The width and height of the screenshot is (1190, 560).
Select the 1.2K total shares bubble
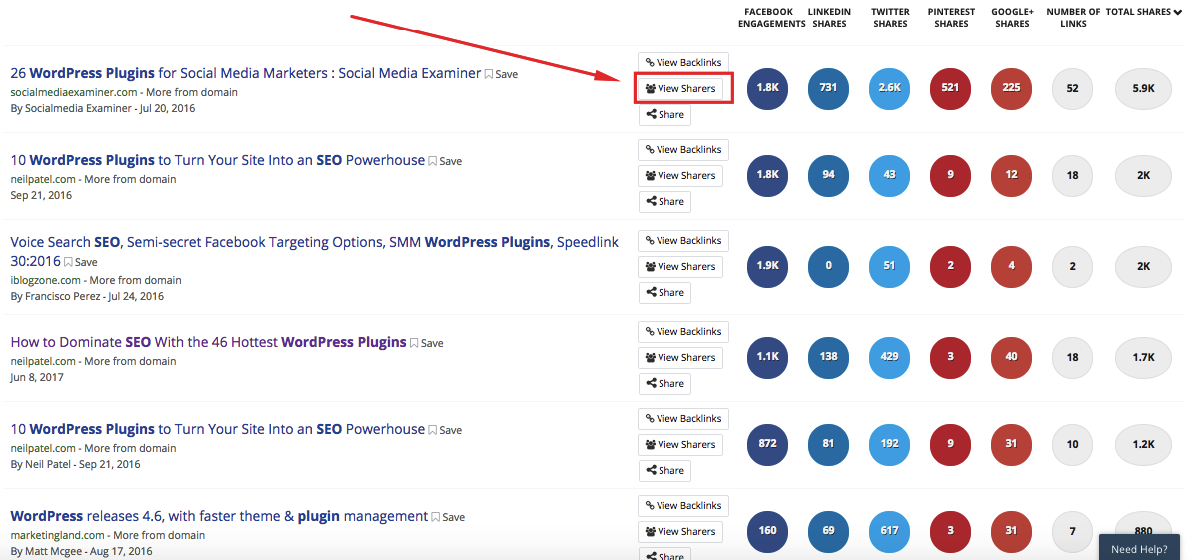point(1144,444)
